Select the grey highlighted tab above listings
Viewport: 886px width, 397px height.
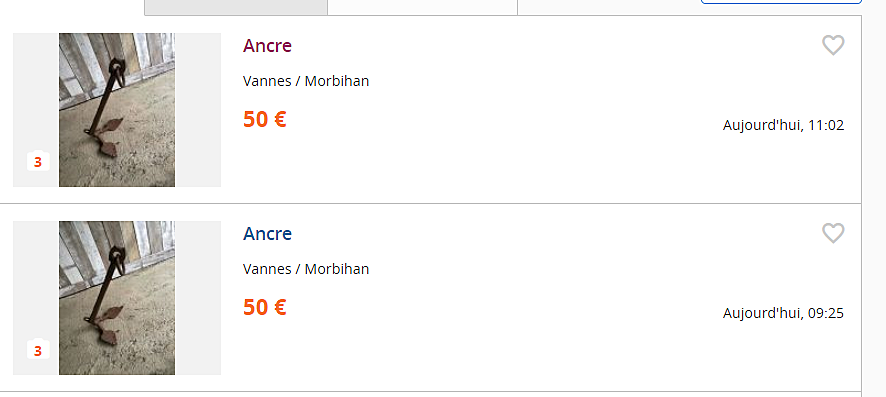[236, 7]
